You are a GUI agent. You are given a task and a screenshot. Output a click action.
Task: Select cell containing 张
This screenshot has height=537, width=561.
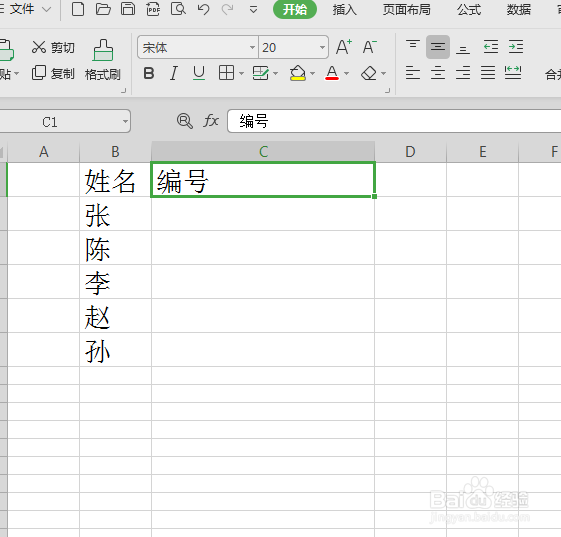(x=115, y=214)
